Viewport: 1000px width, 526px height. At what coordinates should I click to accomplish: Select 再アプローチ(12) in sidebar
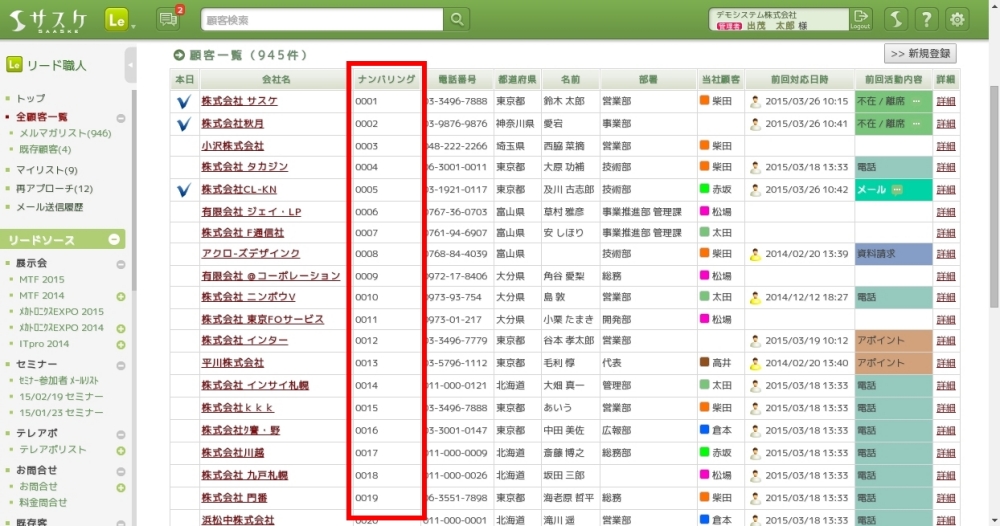pyautogui.click(x=54, y=188)
